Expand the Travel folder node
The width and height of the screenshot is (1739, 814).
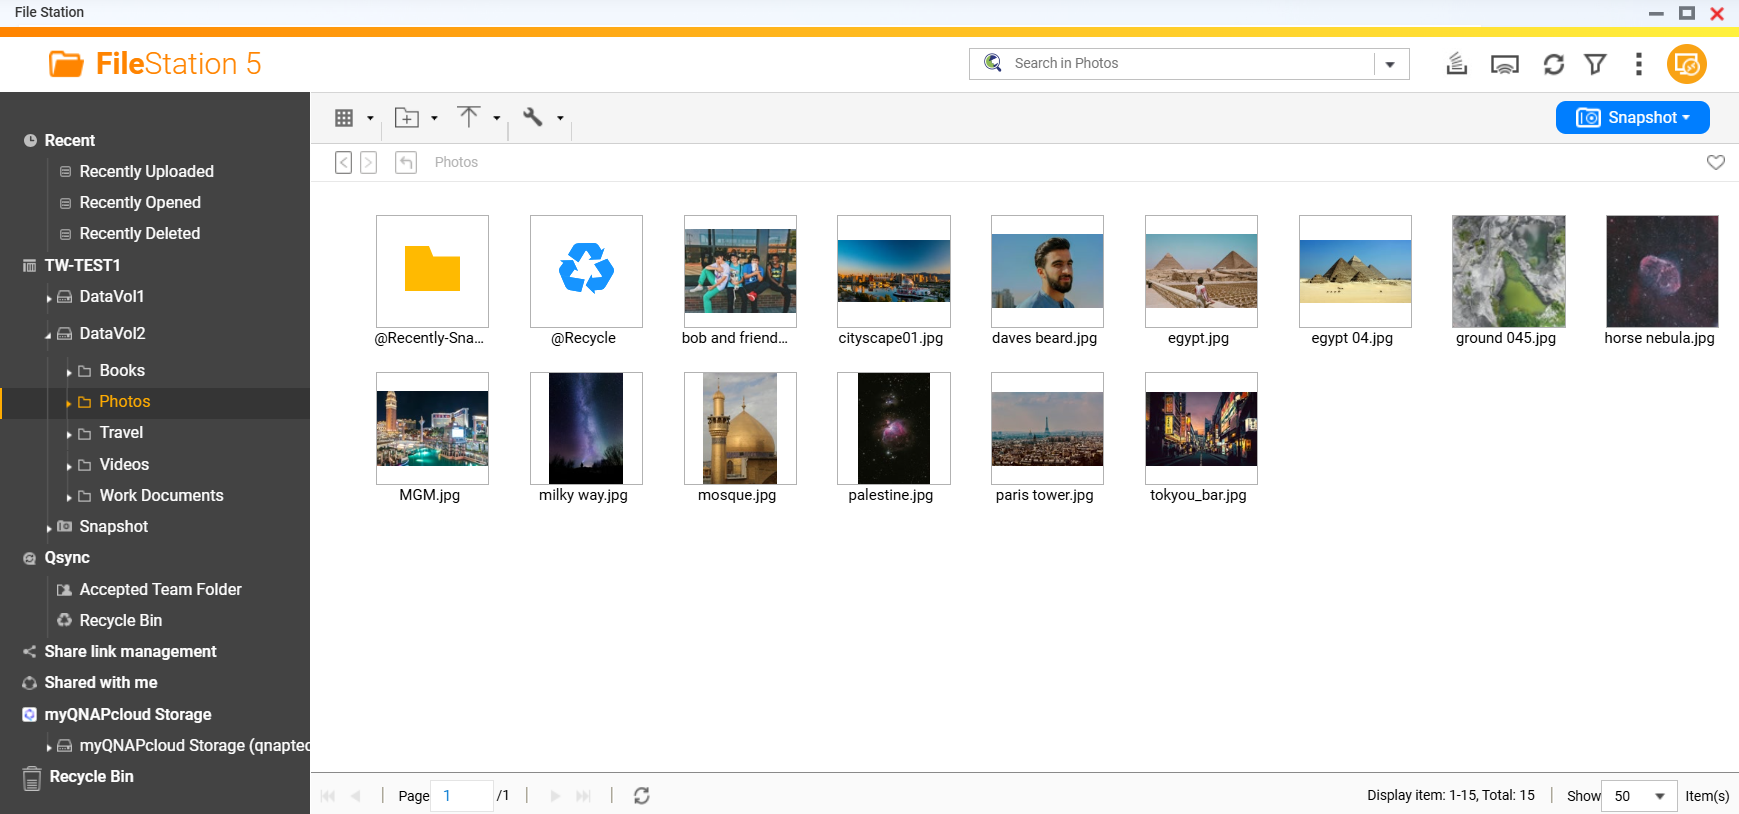tap(69, 434)
